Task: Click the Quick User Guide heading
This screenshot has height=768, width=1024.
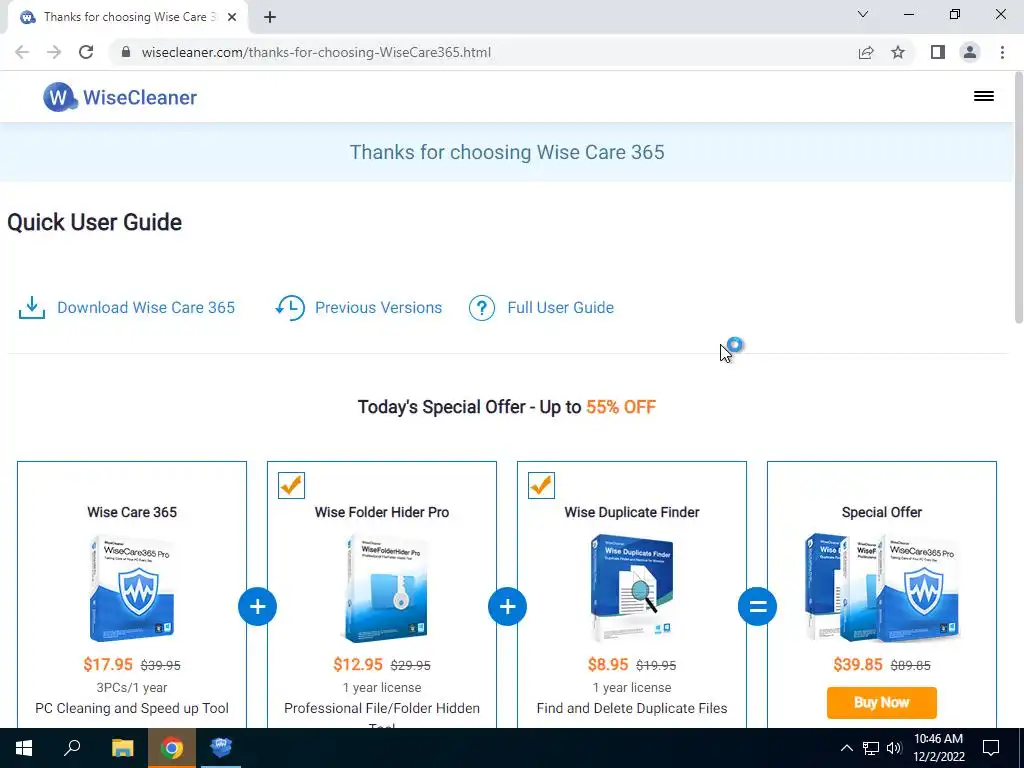Action: (x=95, y=222)
